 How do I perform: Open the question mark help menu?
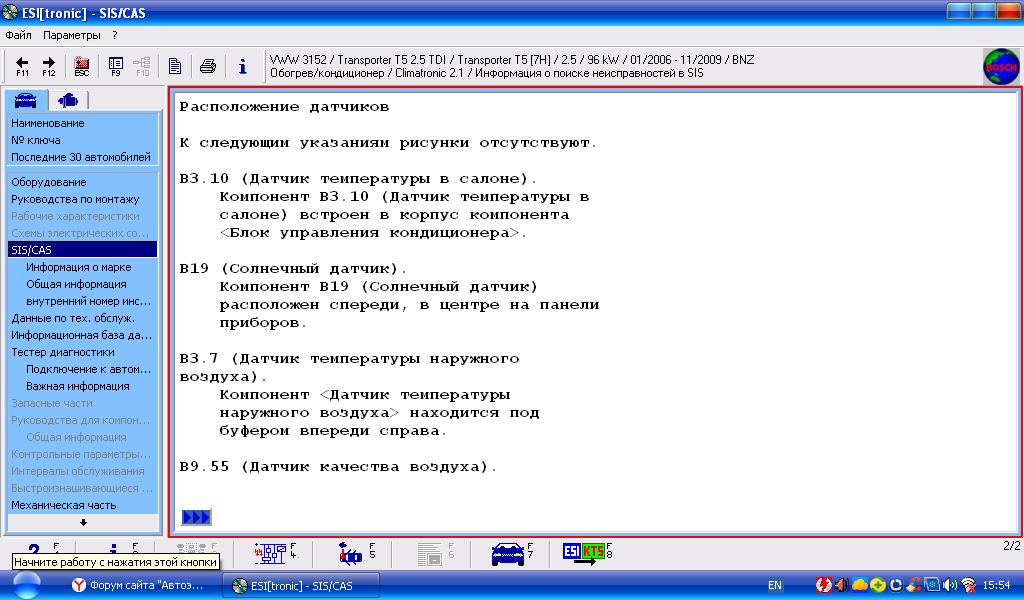pyautogui.click(x=114, y=35)
